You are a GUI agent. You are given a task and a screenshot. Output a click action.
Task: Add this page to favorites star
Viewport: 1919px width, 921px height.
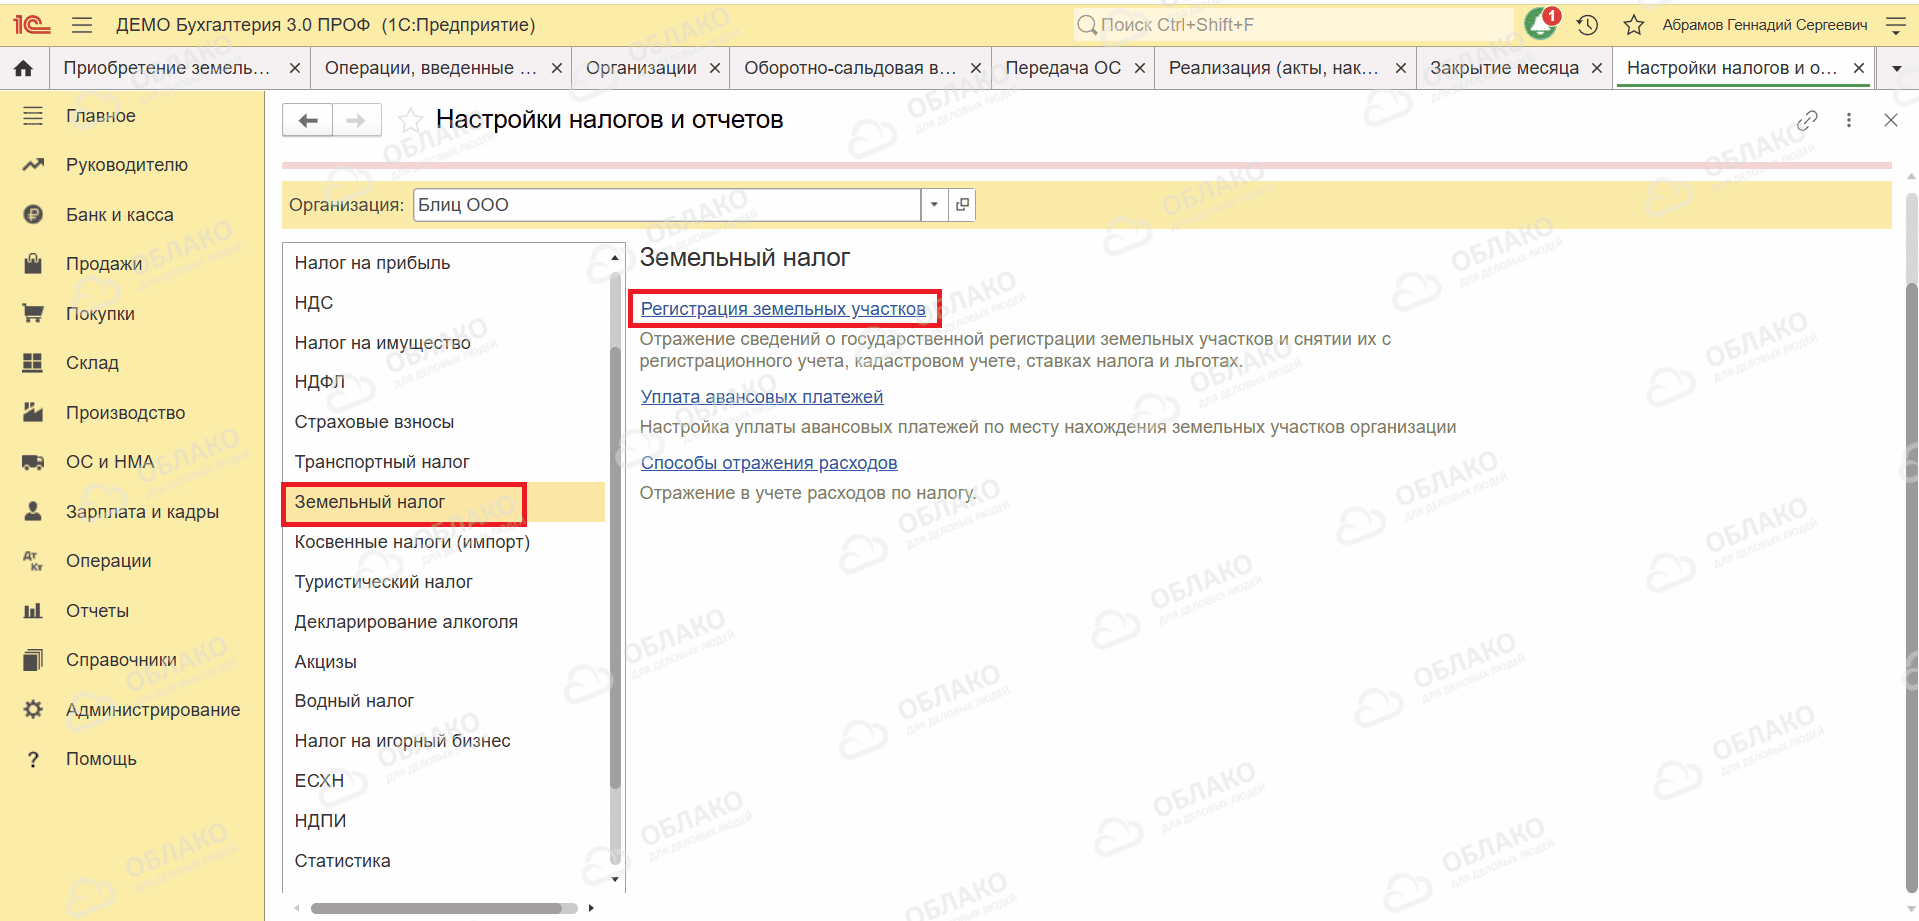click(x=410, y=121)
